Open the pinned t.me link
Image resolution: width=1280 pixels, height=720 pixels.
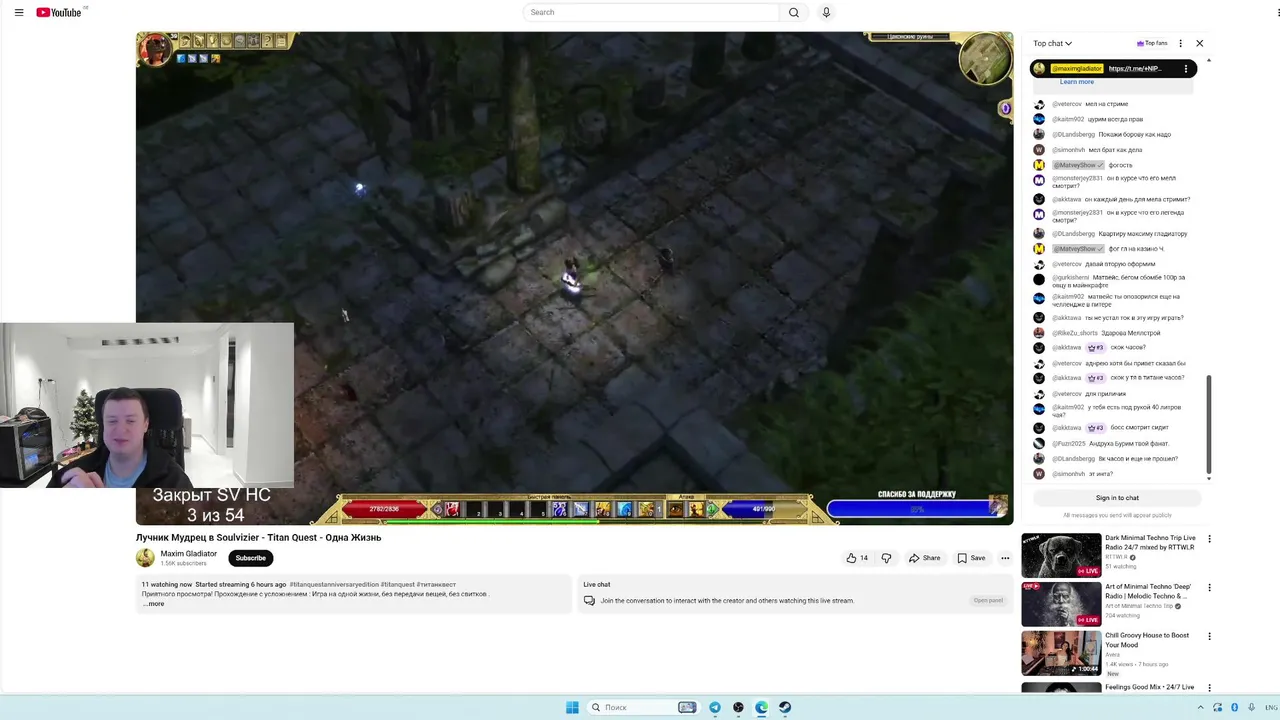(1135, 69)
